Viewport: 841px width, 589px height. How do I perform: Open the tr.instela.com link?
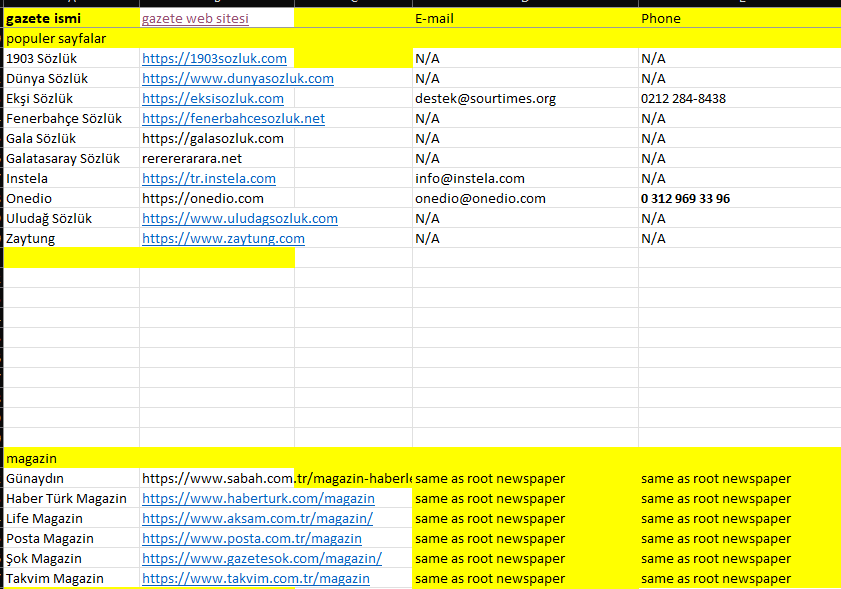click(x=209, y=179)
